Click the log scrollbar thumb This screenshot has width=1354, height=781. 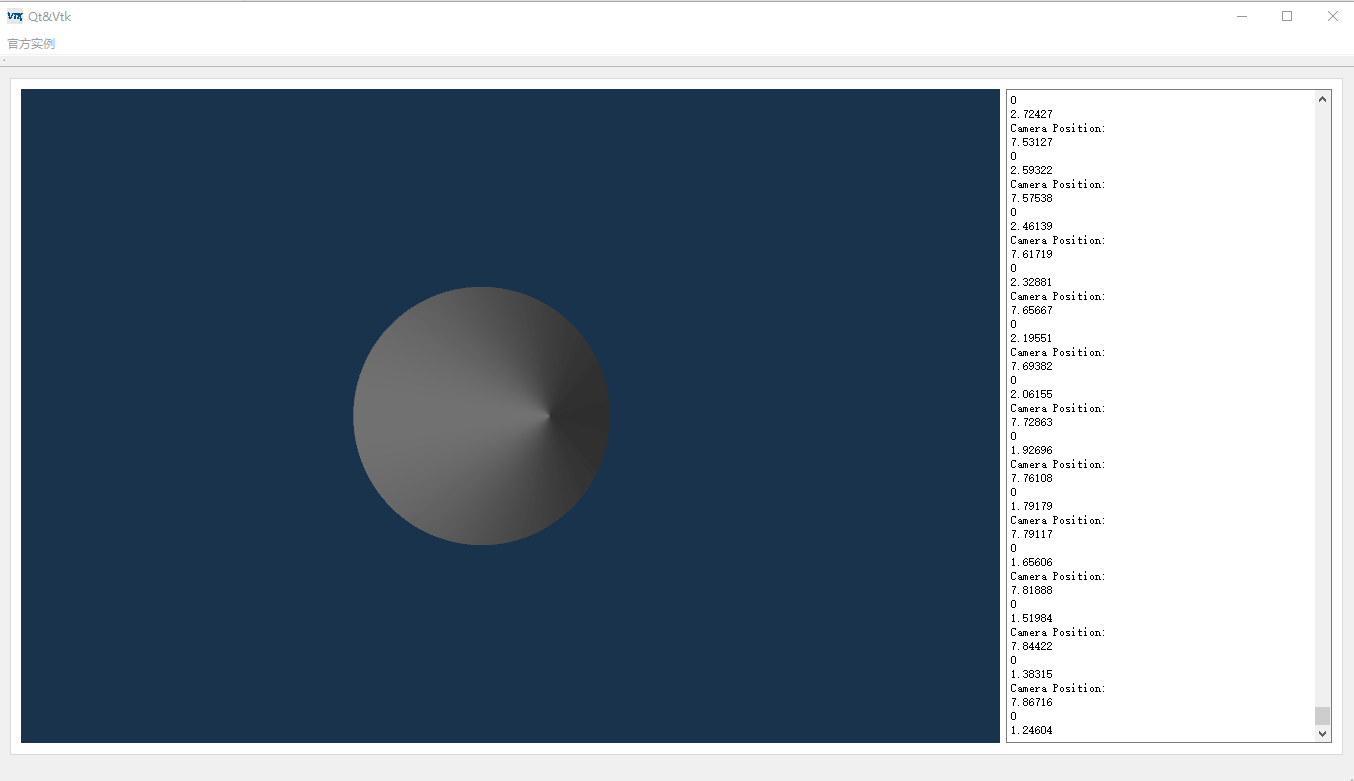1323,715
